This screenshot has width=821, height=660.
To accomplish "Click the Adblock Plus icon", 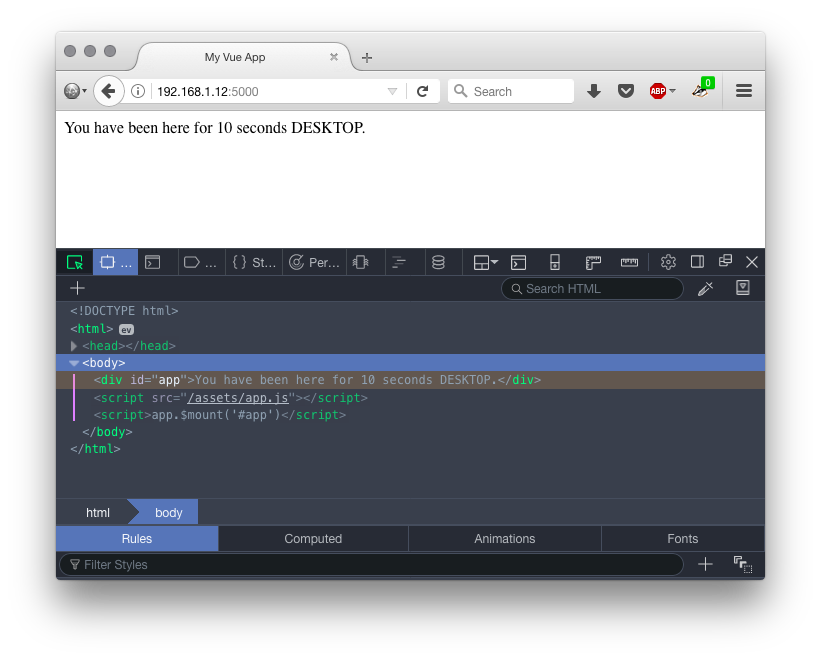I will tap(658, 91).
